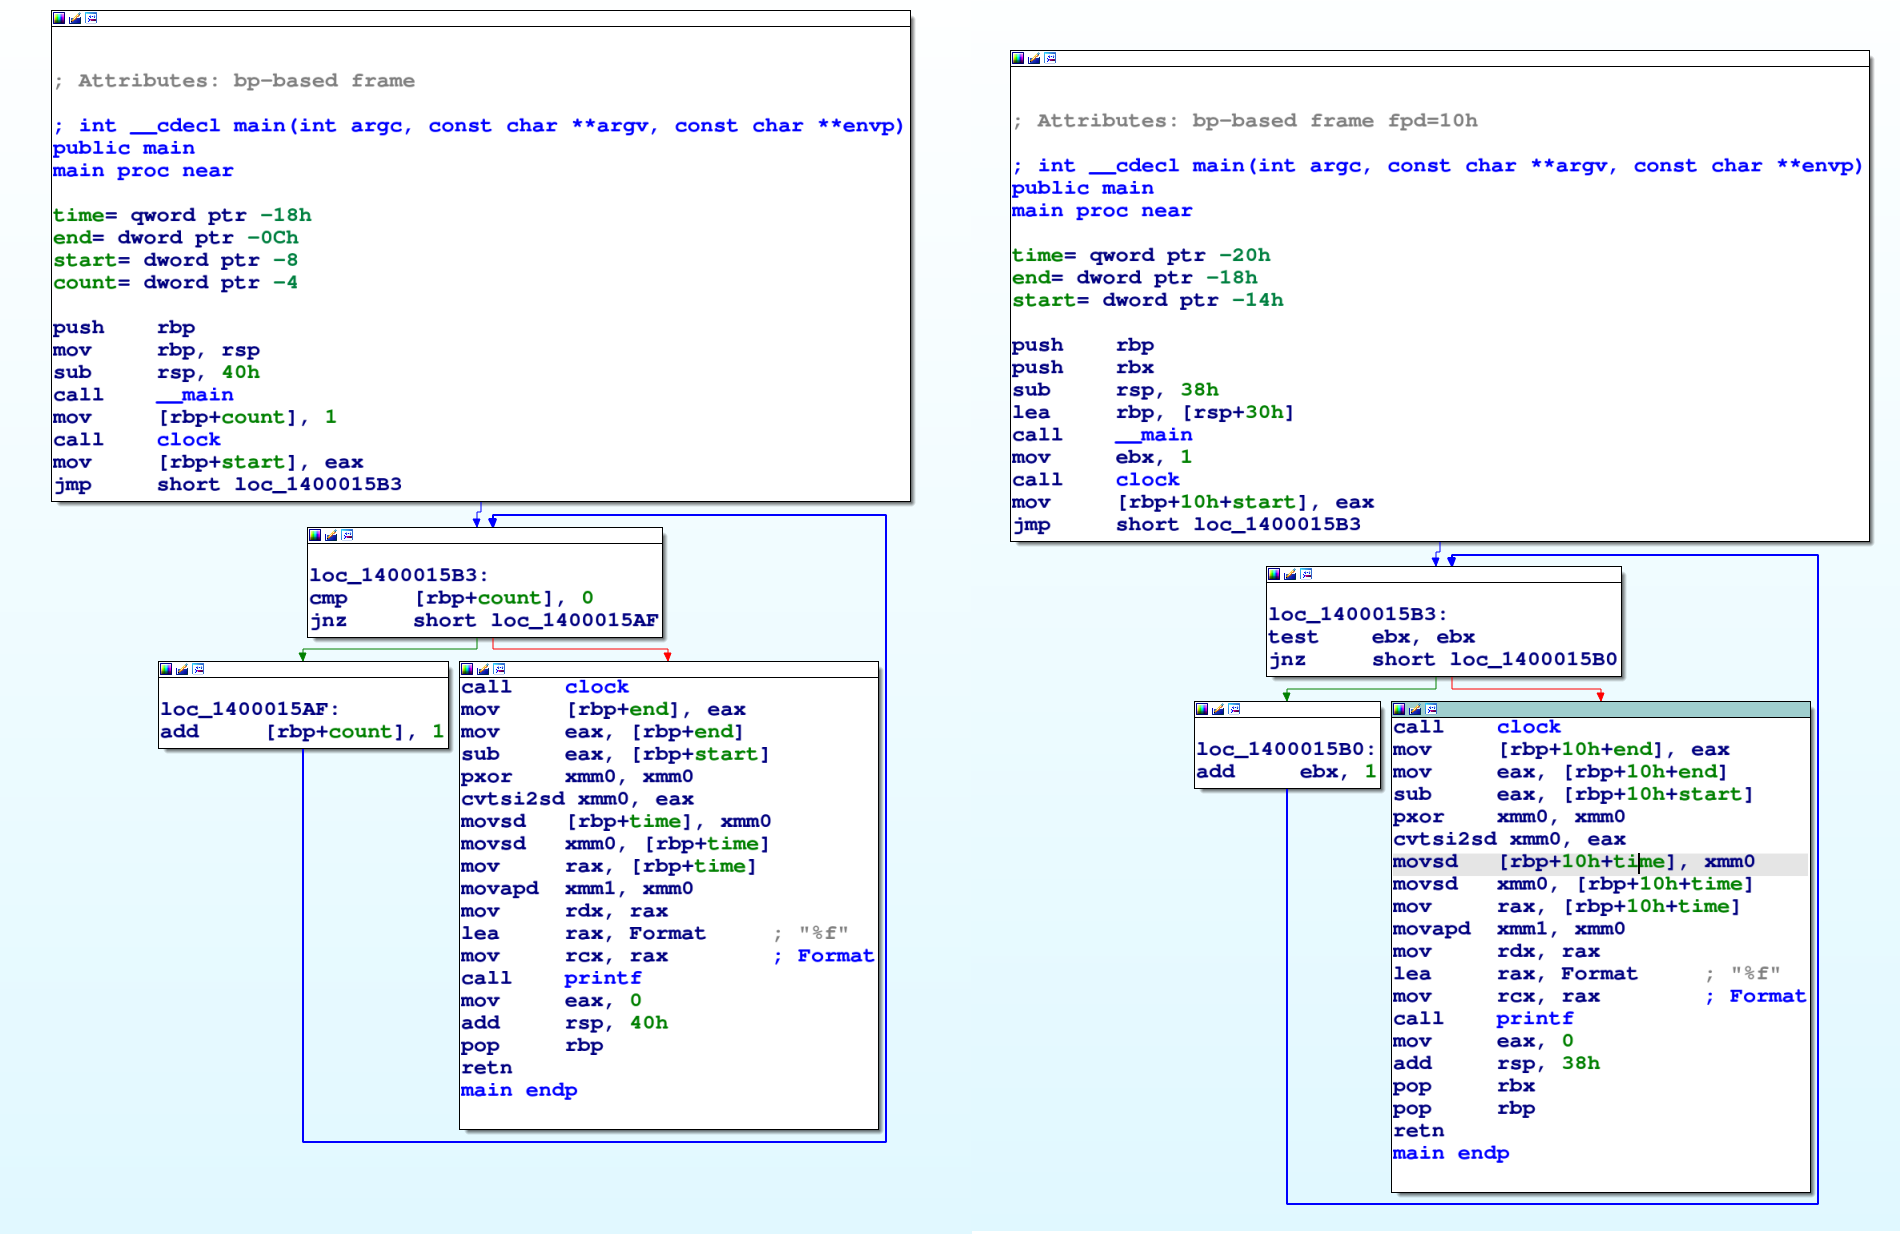Click the group-nodes icon on the 'test ebx, ebx' node
The height and width of the screenshot is (1234, 1900).
tap(1306, 574)
